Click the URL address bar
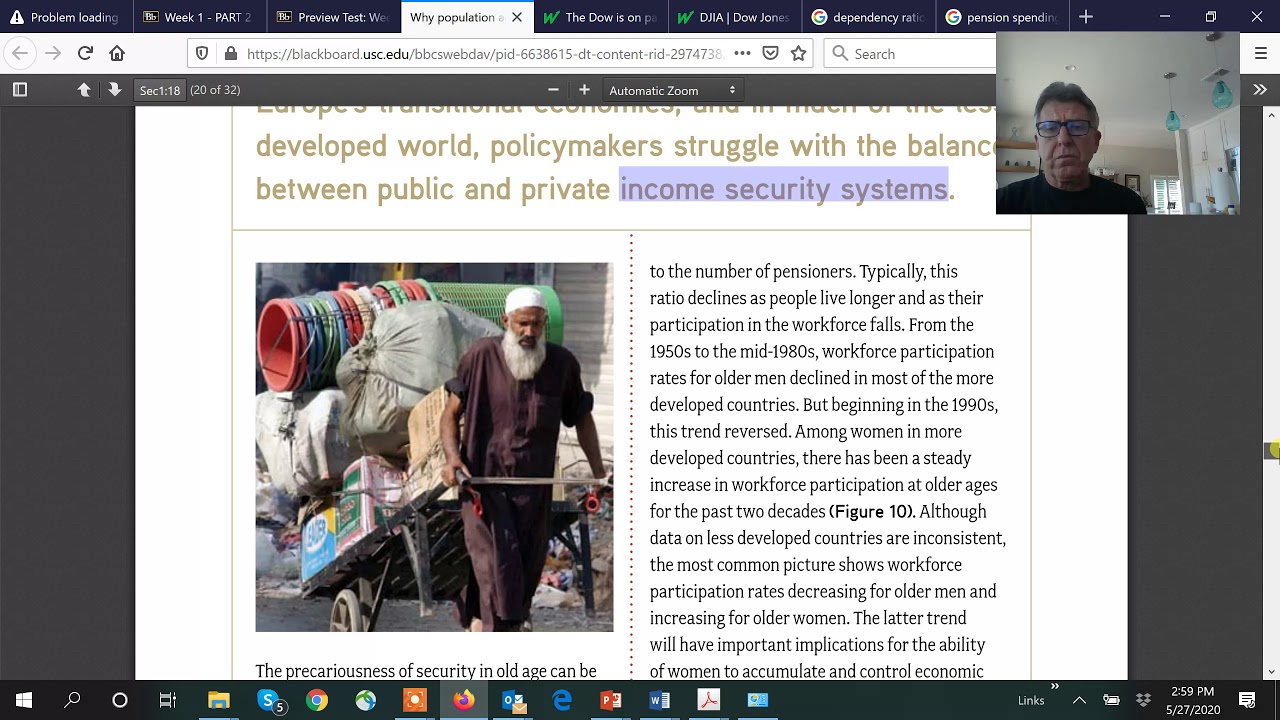Image resolution: width=1280 pixels, height=720 pixels. (485, 53)
